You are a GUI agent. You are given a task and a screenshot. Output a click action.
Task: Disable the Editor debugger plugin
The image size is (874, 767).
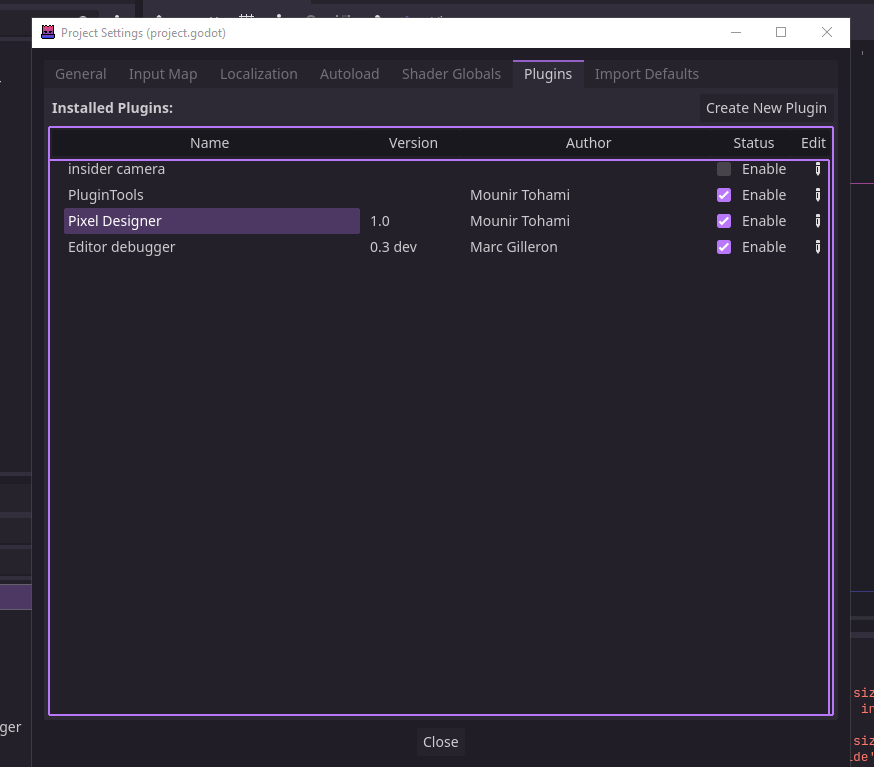(723, 246)
